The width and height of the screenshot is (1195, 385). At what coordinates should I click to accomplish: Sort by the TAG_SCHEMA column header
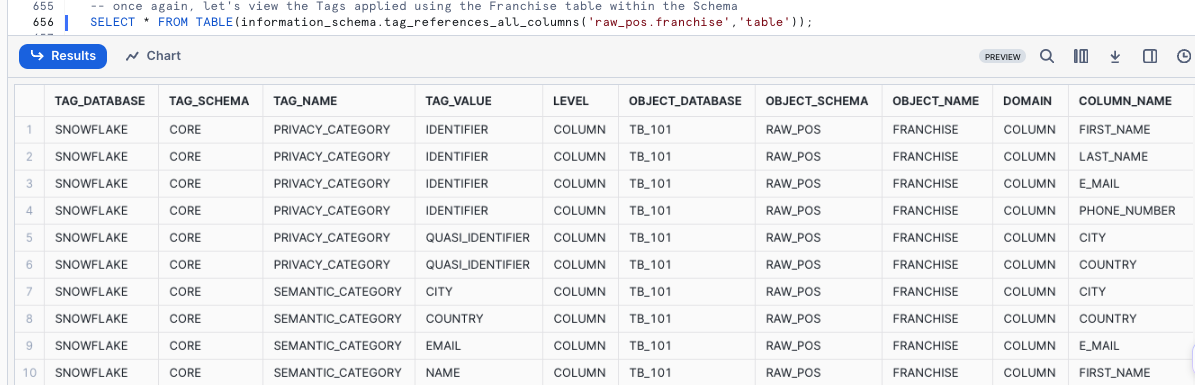[x=209, y=101]
